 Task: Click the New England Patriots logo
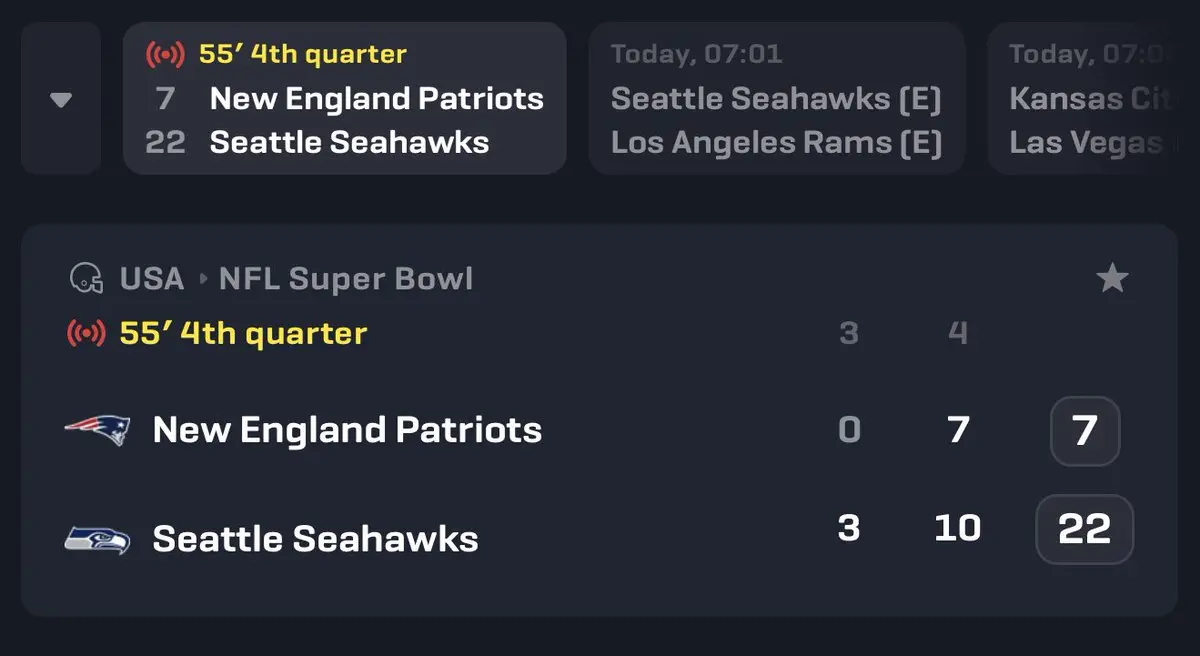[97, 430]
